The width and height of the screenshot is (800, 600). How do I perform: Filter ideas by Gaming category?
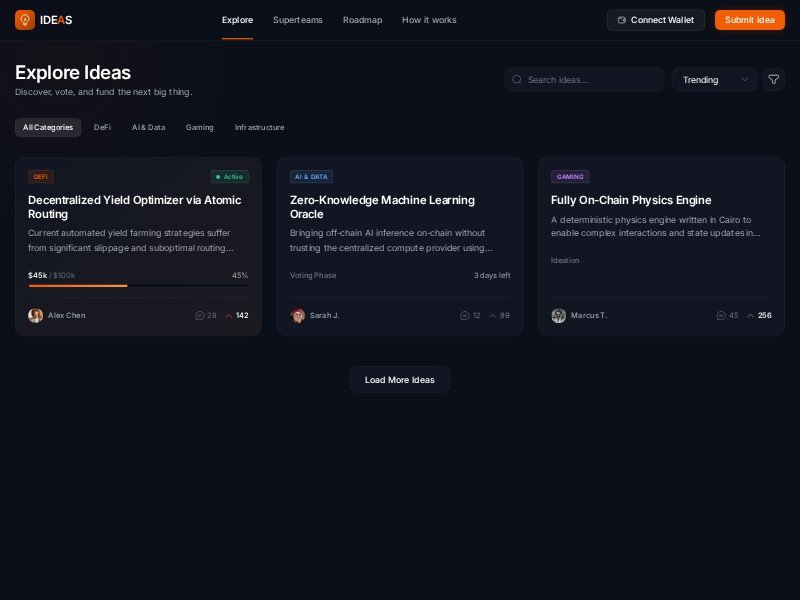tap(200, 128)
